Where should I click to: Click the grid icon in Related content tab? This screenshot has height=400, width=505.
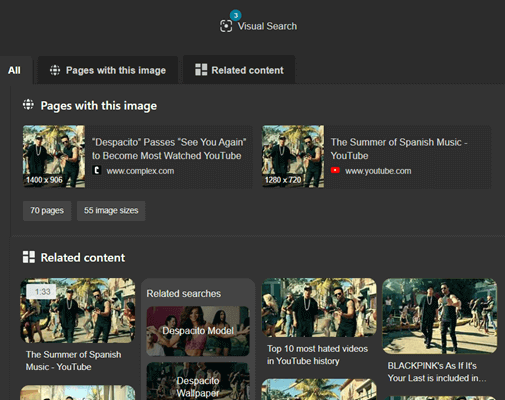tap(201, 70)
